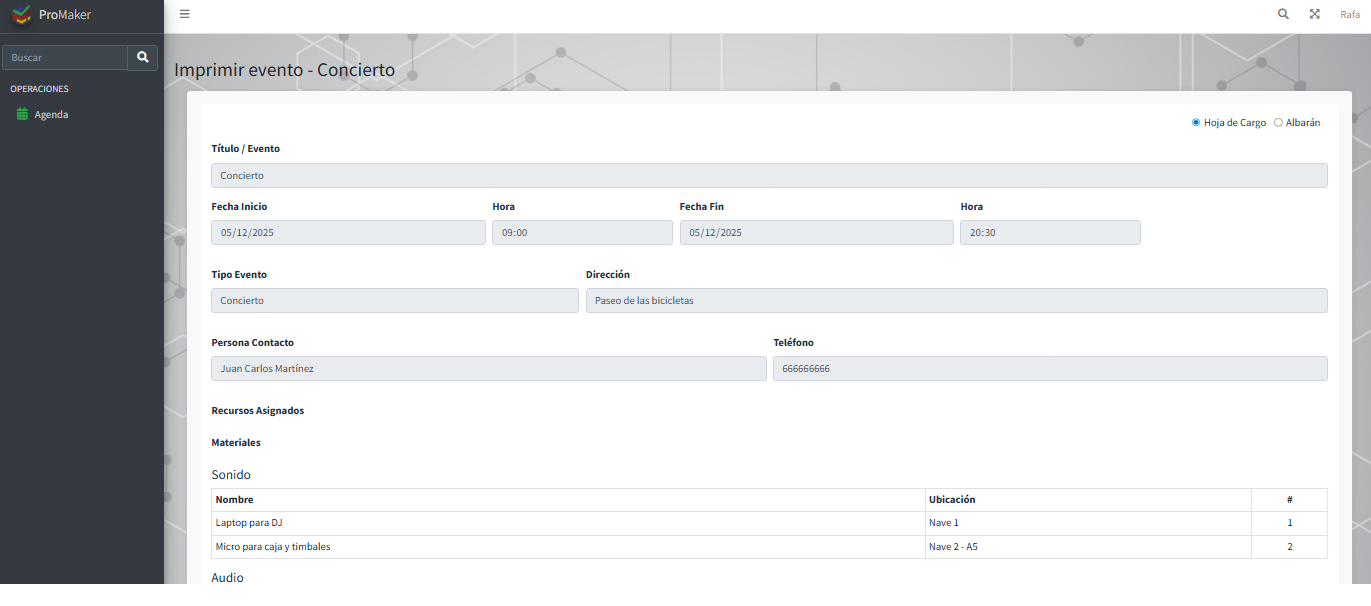Click the Fecha Fin date field
This screenshot has width=1371, height=606.
[816, 233]
